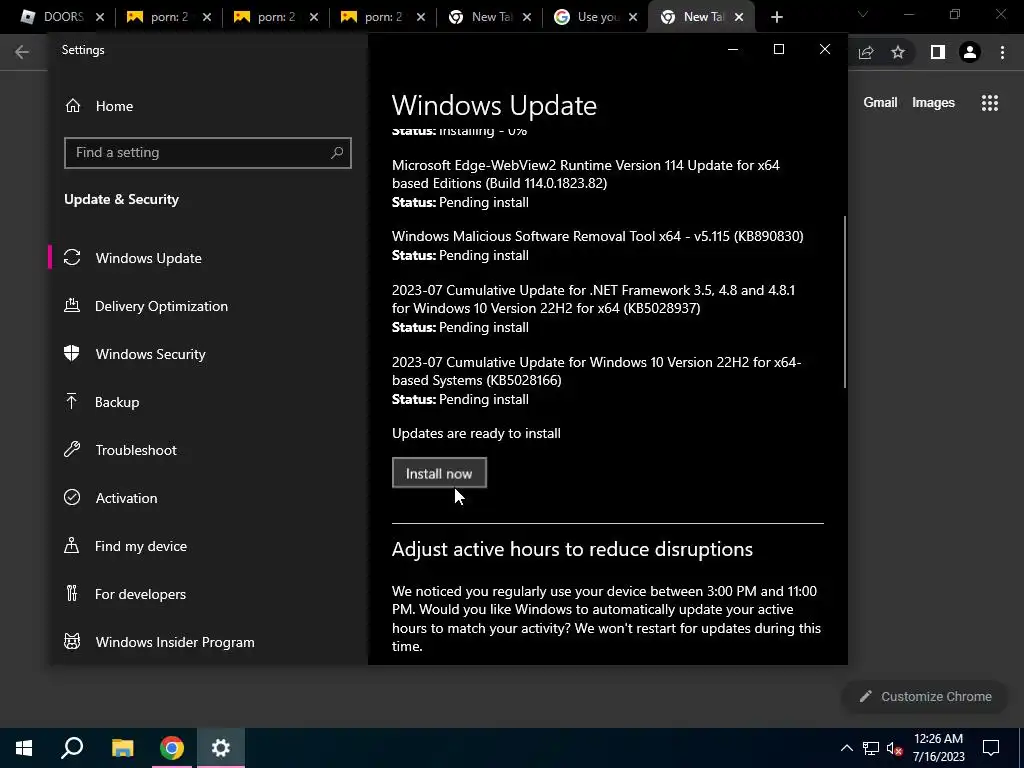Close the DOORS tab

pos(100,18)
